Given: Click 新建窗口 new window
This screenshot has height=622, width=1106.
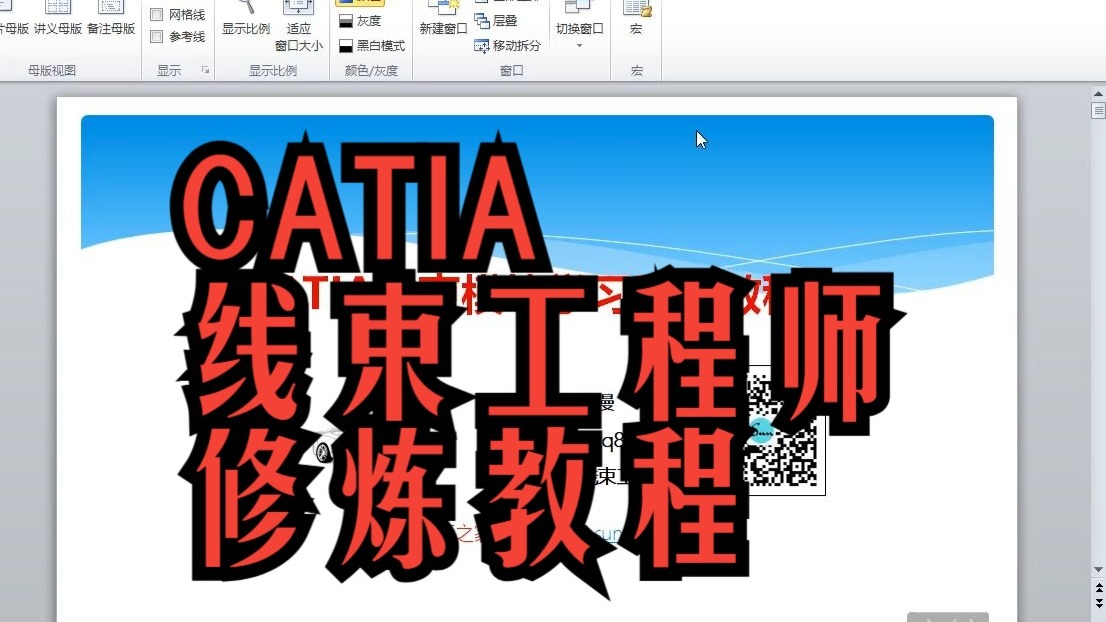Looking at the screenshot, I should pyautogui.click(x=443, y=18).
